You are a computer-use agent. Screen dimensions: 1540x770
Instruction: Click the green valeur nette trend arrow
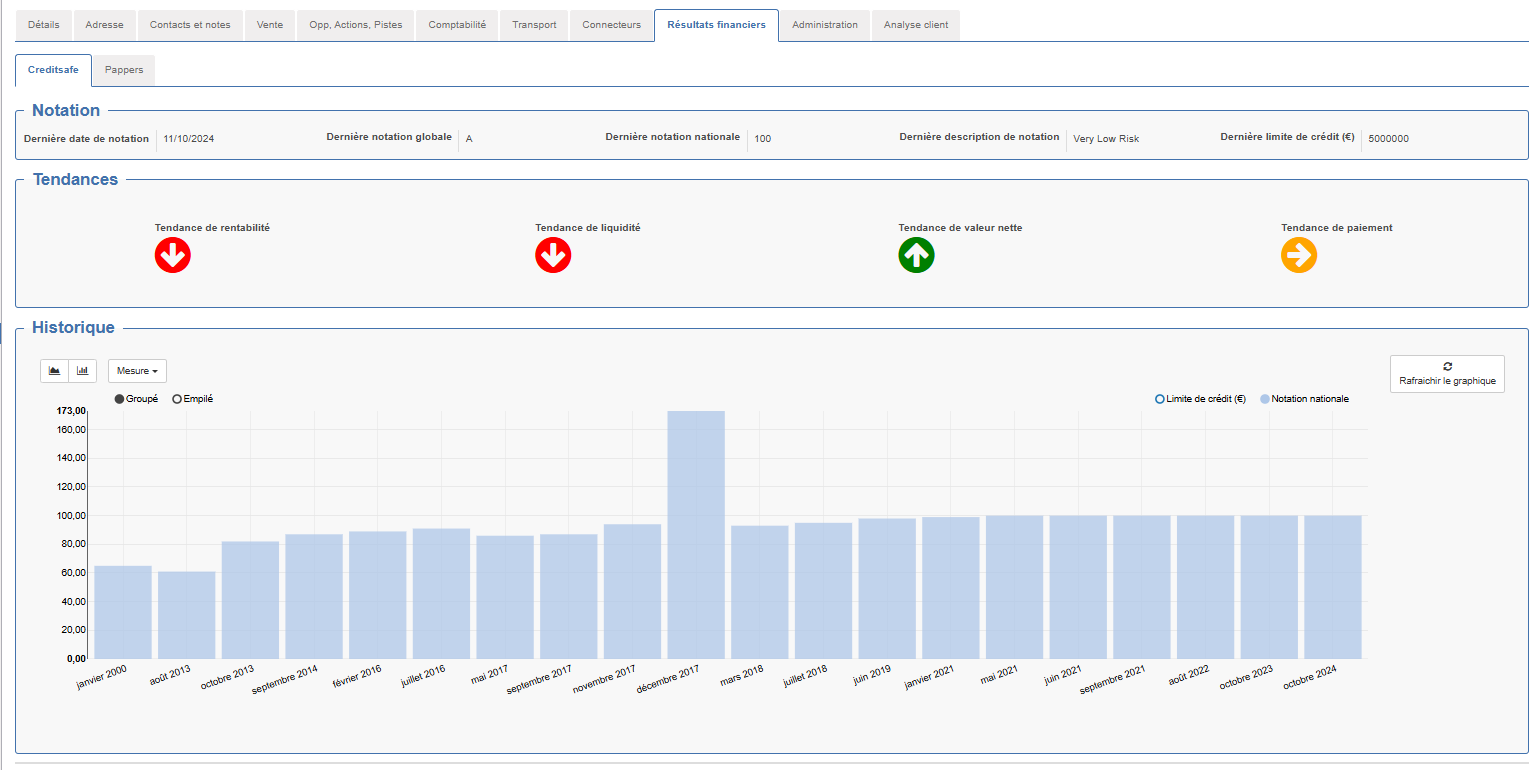click(x=916, y=256)
